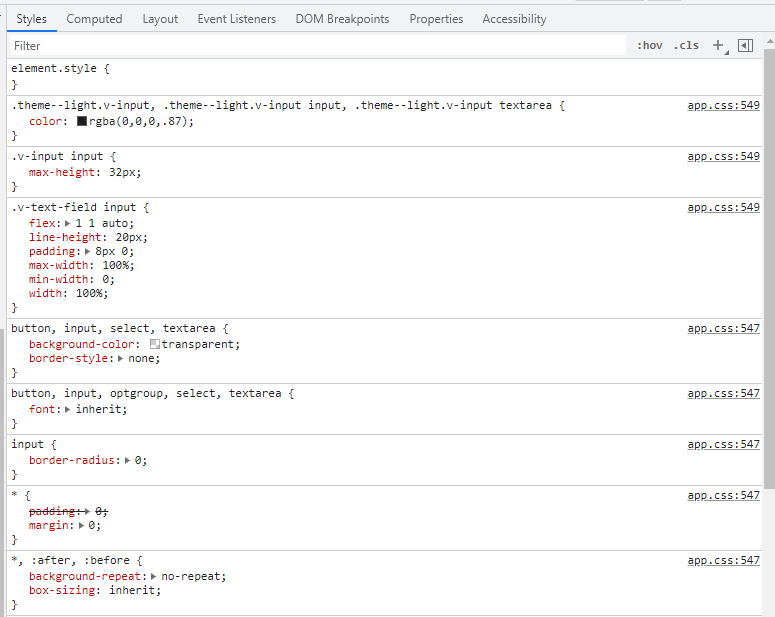Screen dimensions: 775x617
Task: Go to the Accessibility tab
Action: [x=514, y=19]
